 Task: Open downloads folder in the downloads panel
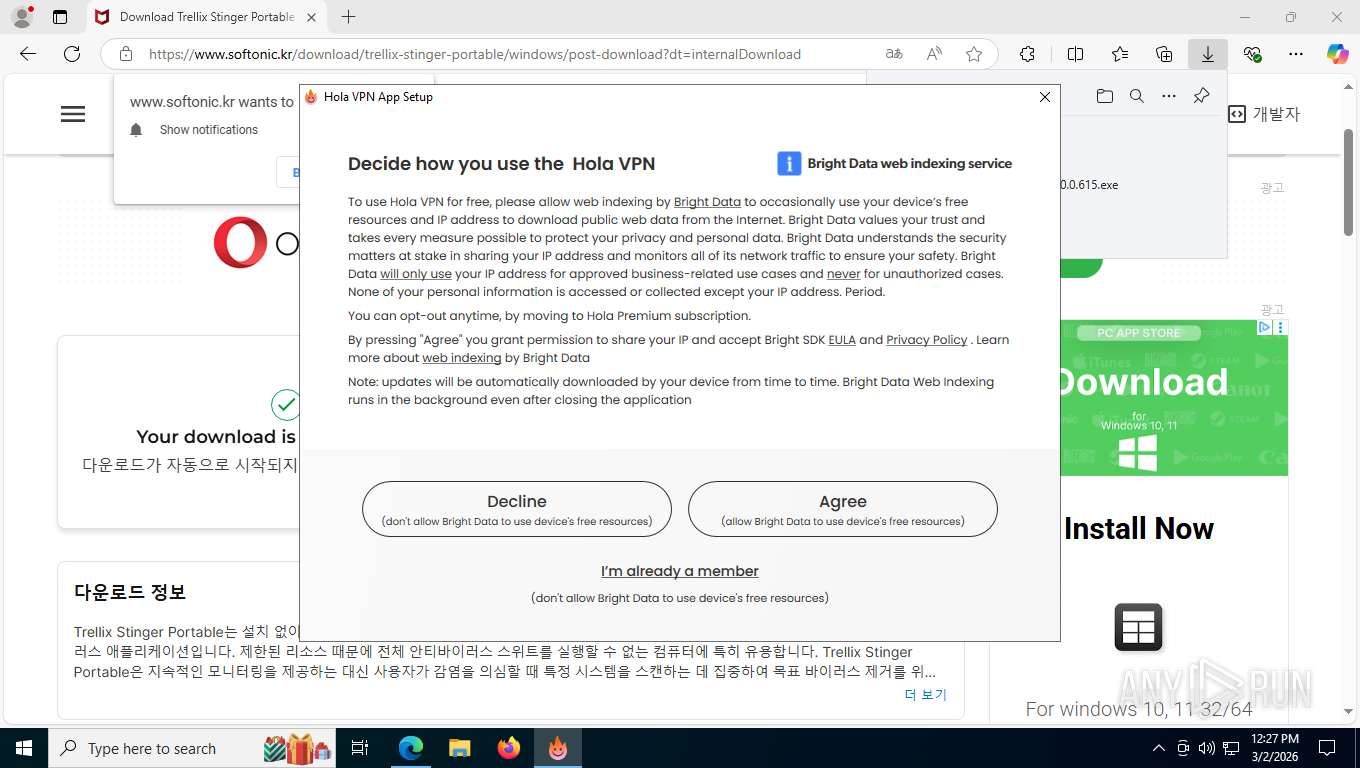pos(1104,96)
